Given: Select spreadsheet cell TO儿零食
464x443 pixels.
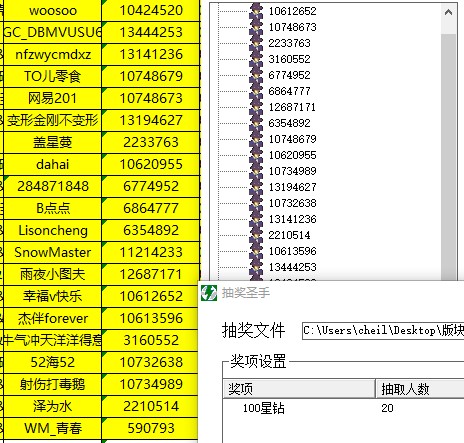Looking at the screenshot, I should click(52, 76).
